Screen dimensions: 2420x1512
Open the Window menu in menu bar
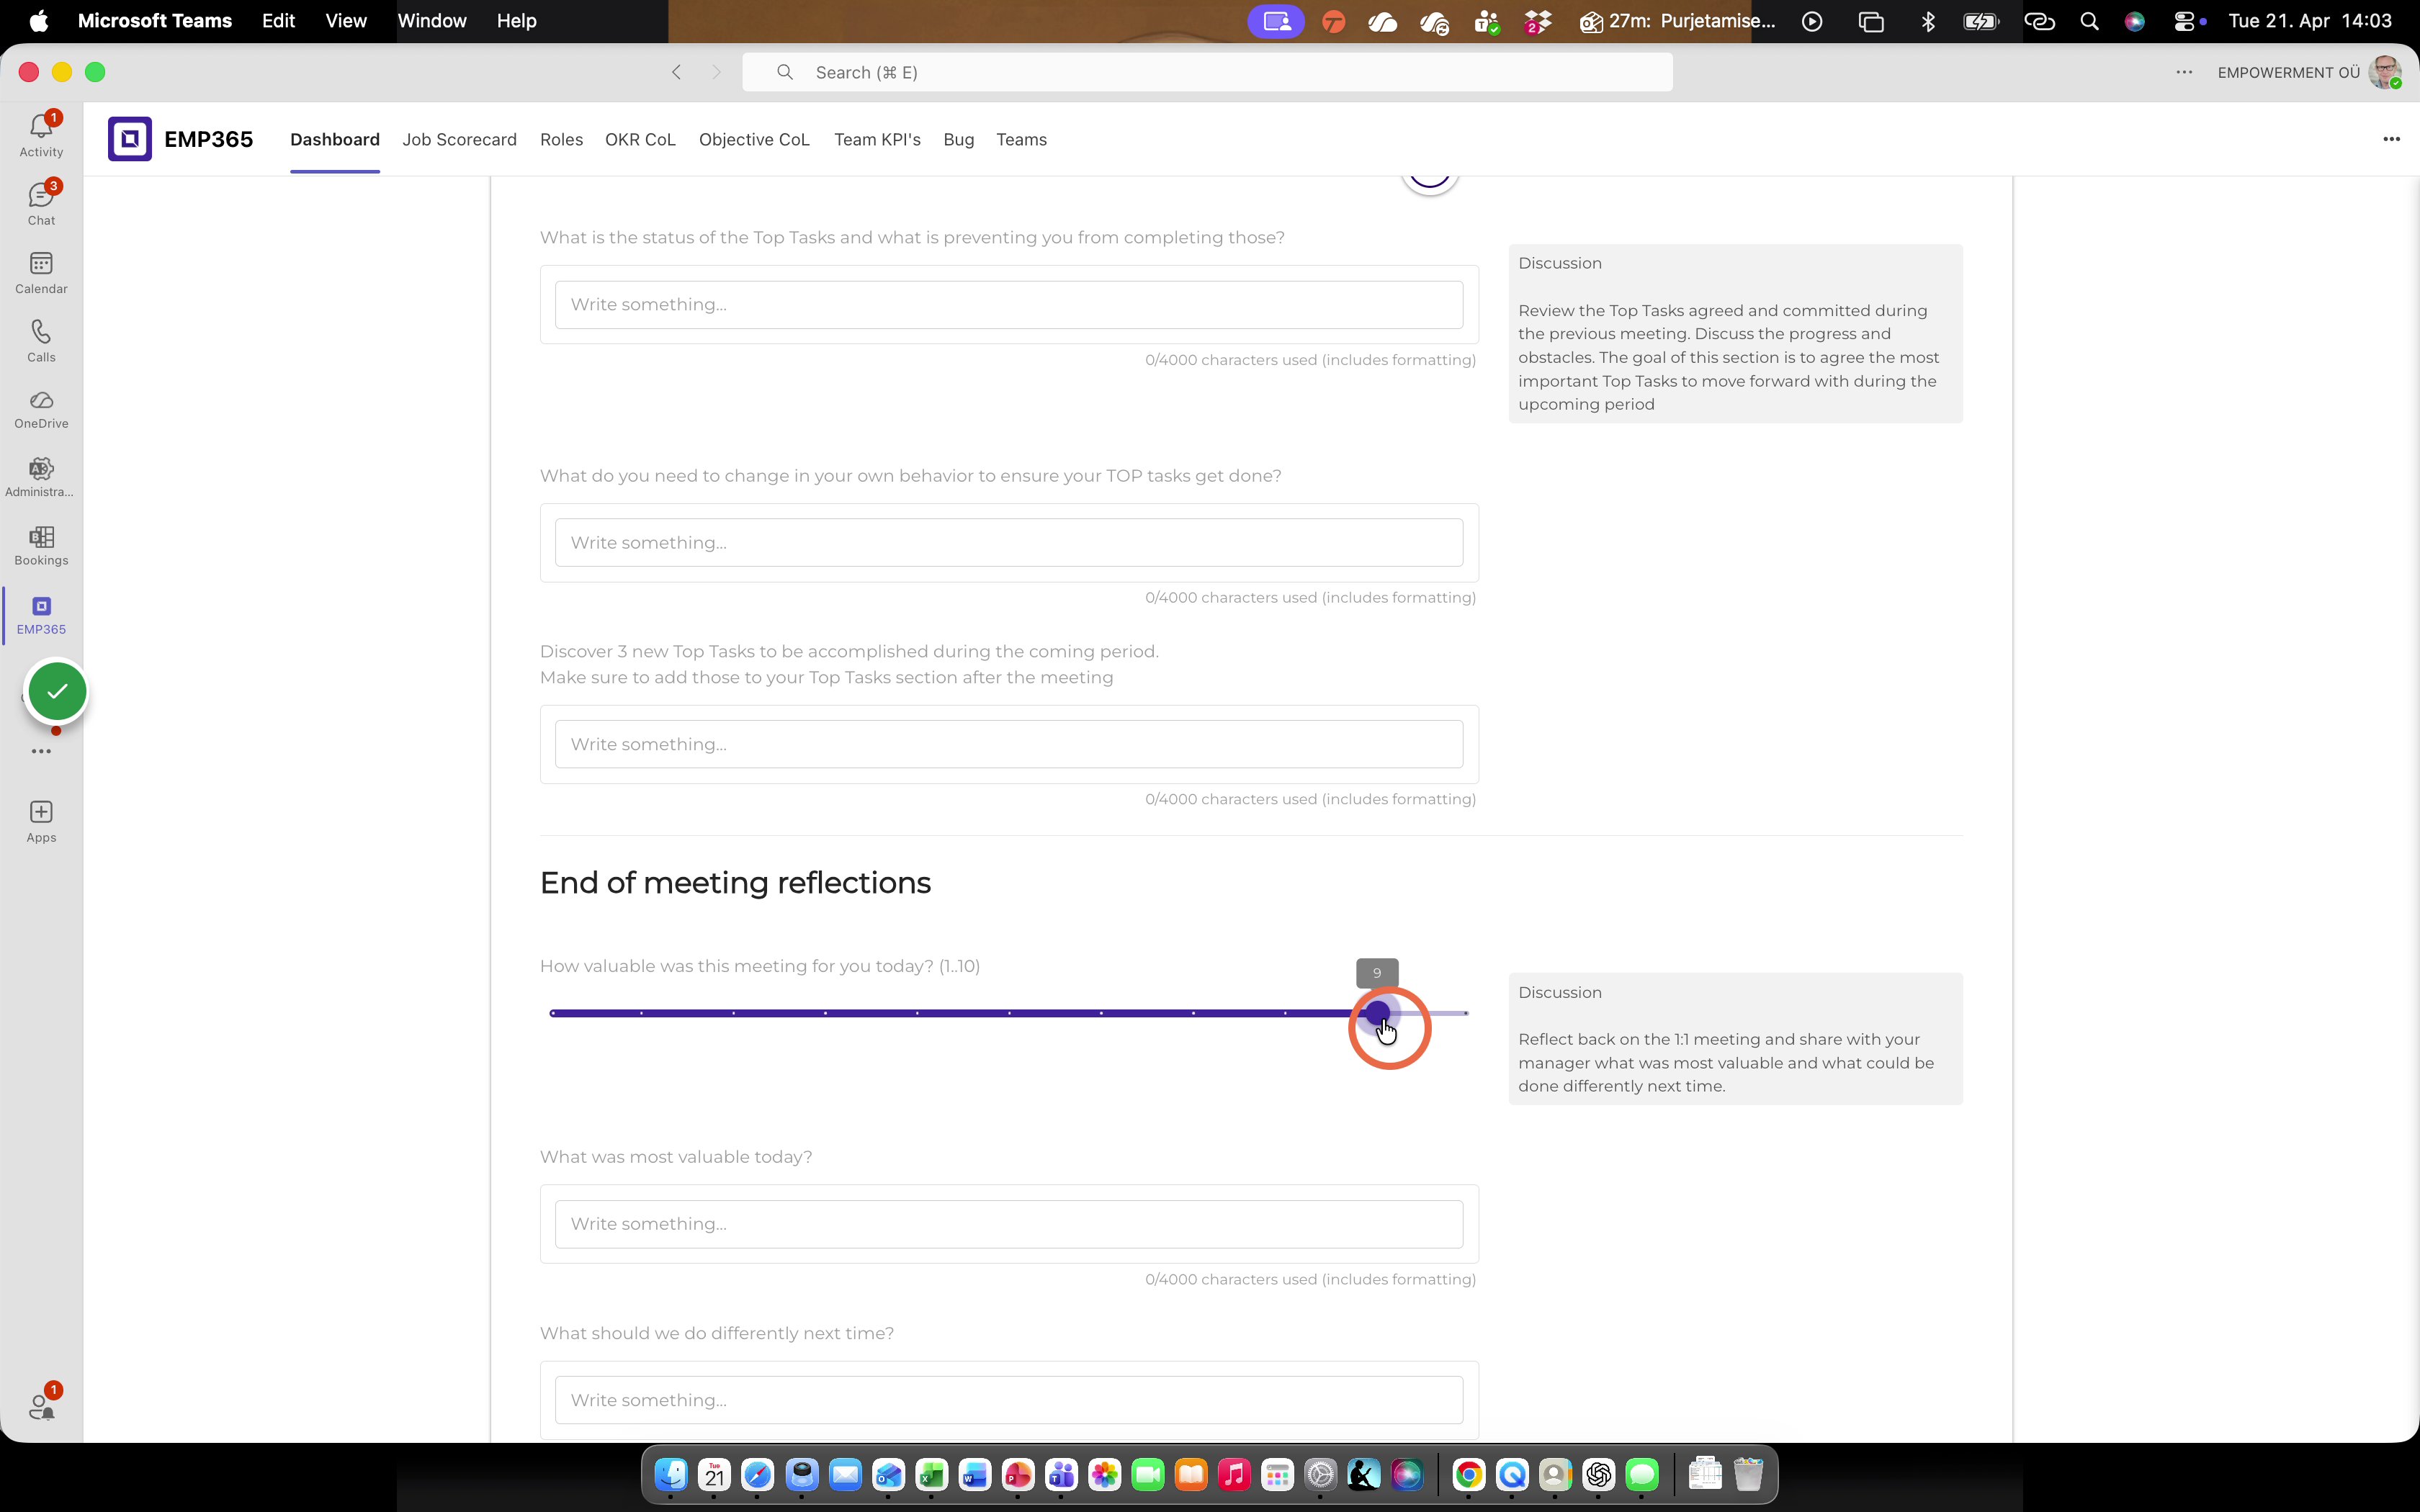[432, 21]
